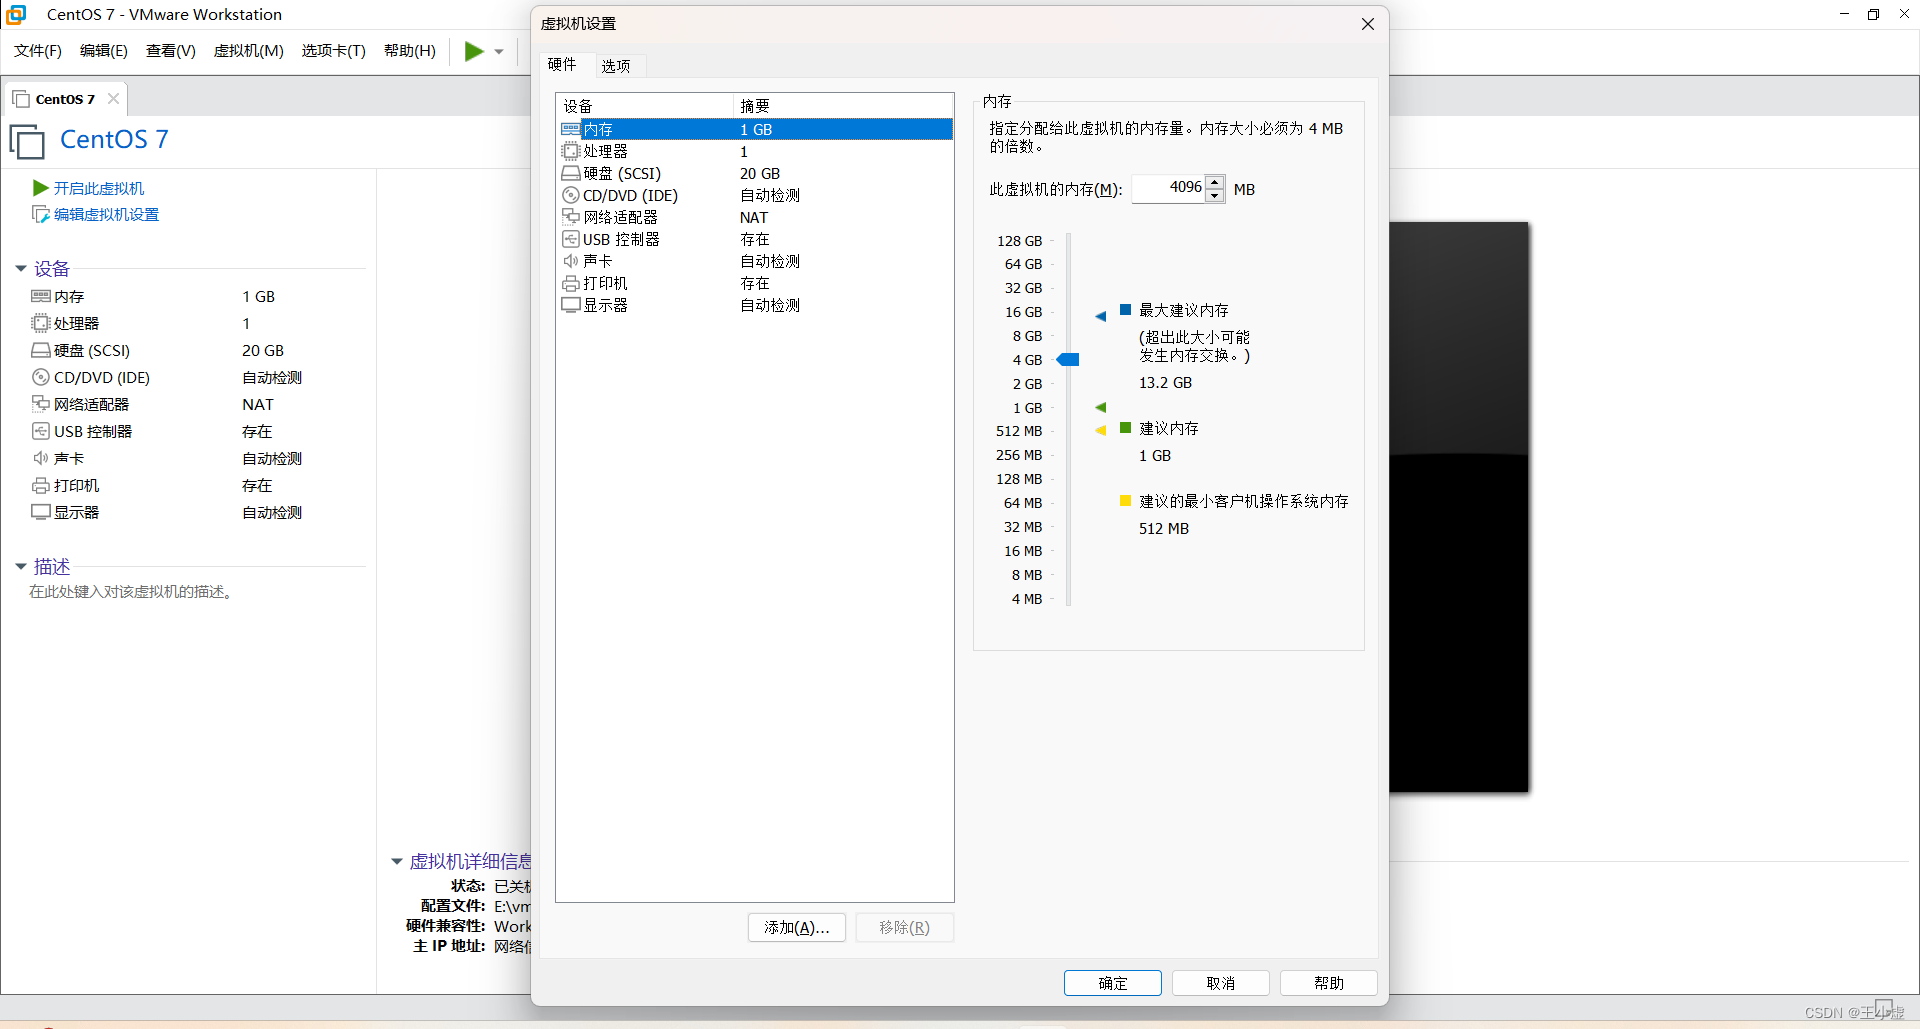The image size is (1920, 1029).
Task: Open the 帮助(H) menu
Action: pyautogui.click(x=410, y=51)
